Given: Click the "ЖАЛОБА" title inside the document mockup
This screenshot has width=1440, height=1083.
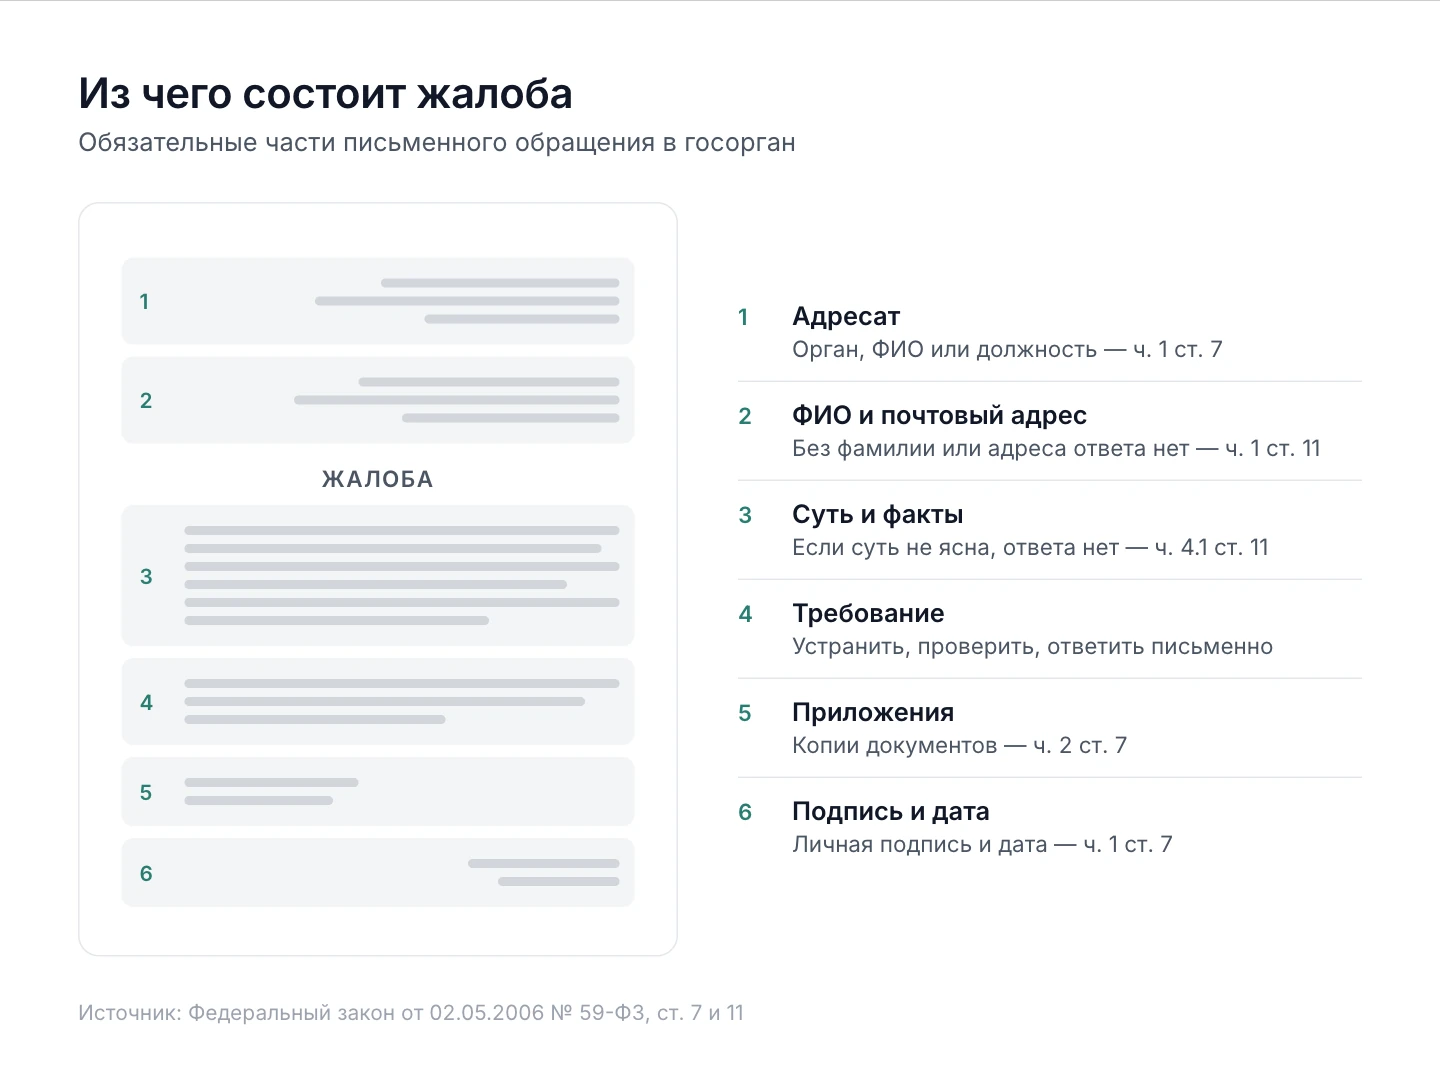Looking at the screenshot, I should point(378,479).
